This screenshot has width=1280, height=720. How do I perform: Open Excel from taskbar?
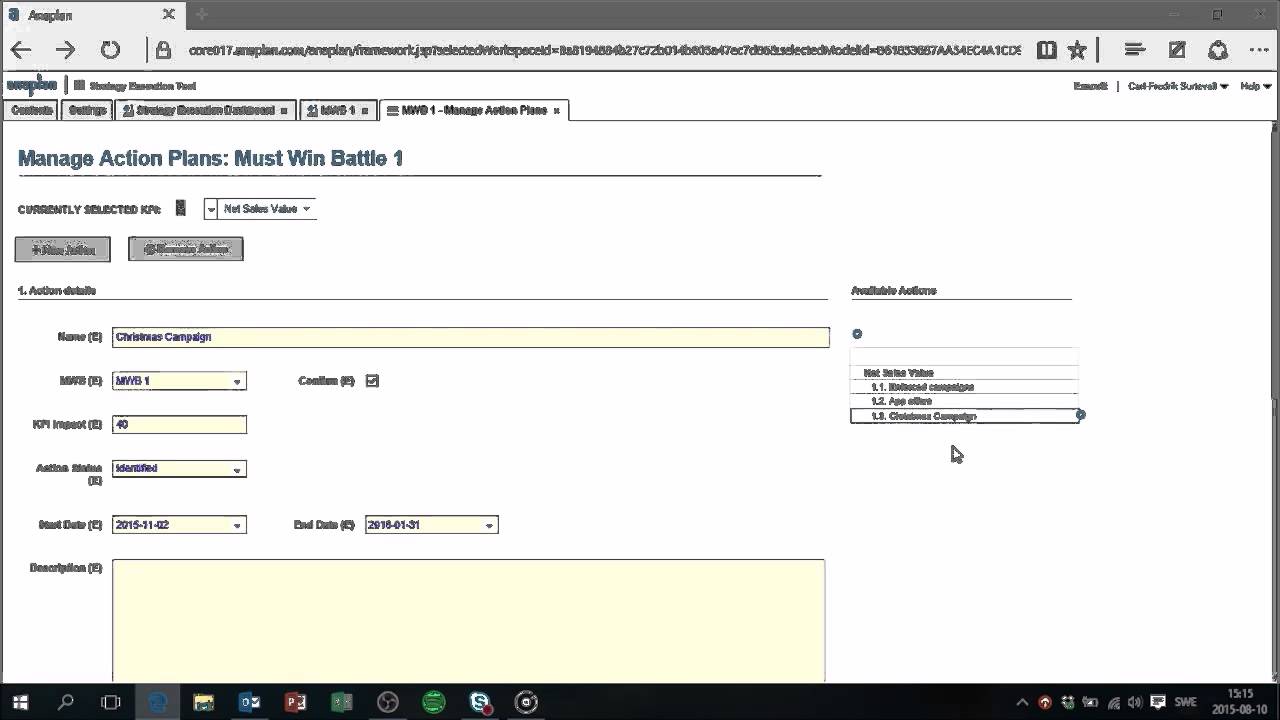342,702
